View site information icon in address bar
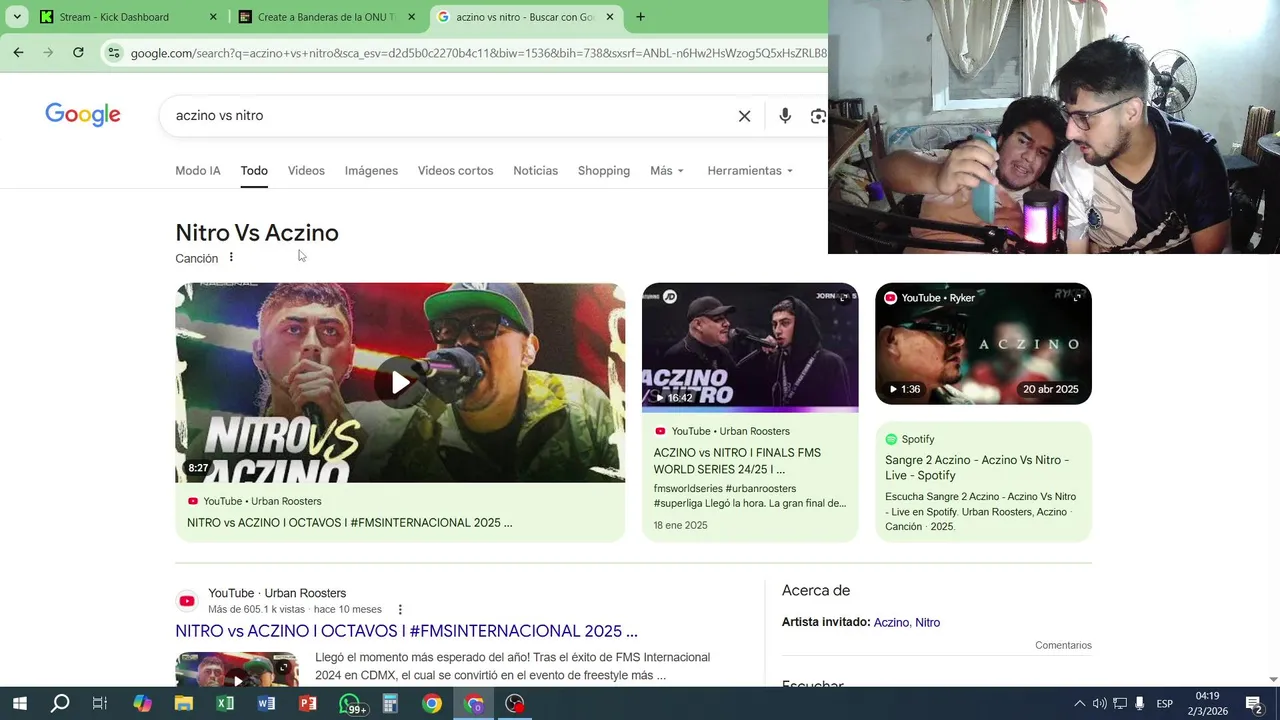Screen dimensions: 1280x720 [x=114, y=53]
